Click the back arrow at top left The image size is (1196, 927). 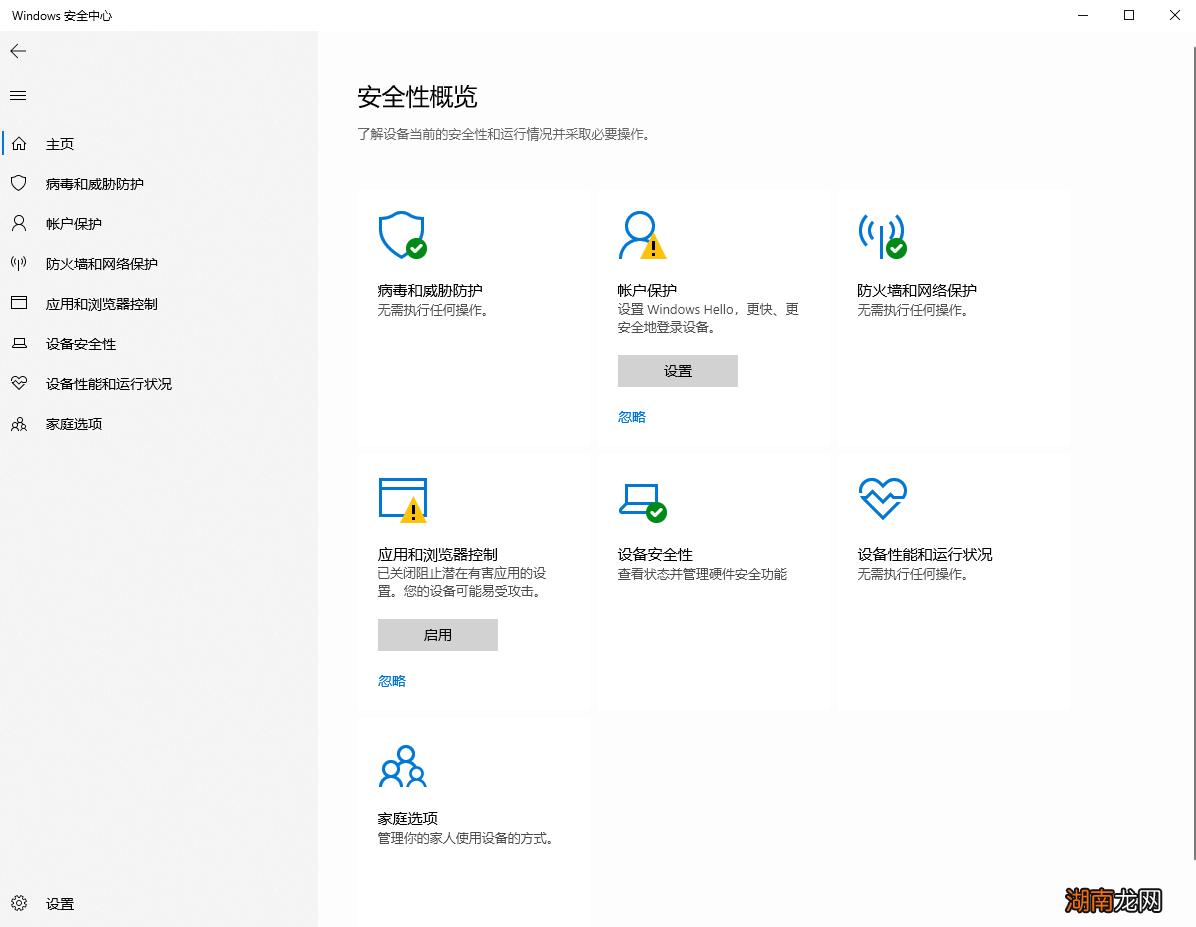[x=17, y=50]
